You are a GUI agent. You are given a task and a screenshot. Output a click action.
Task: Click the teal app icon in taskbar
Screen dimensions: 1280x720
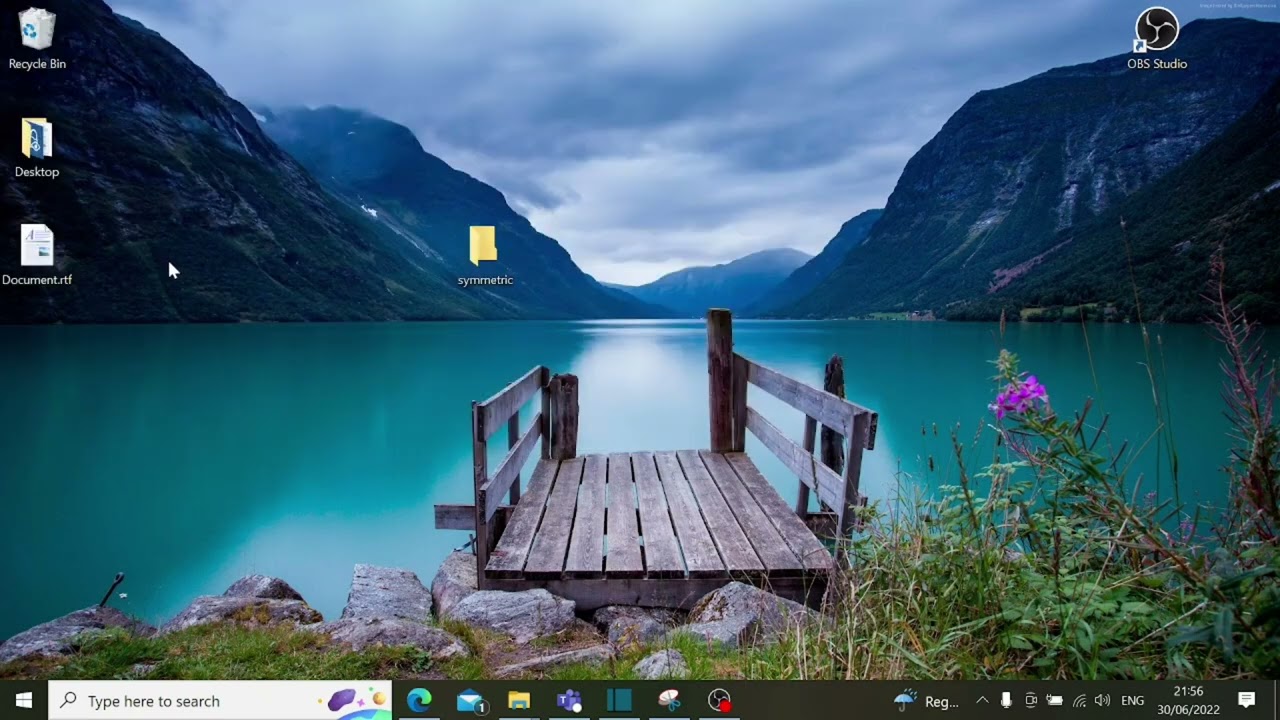tap(619, 701)
